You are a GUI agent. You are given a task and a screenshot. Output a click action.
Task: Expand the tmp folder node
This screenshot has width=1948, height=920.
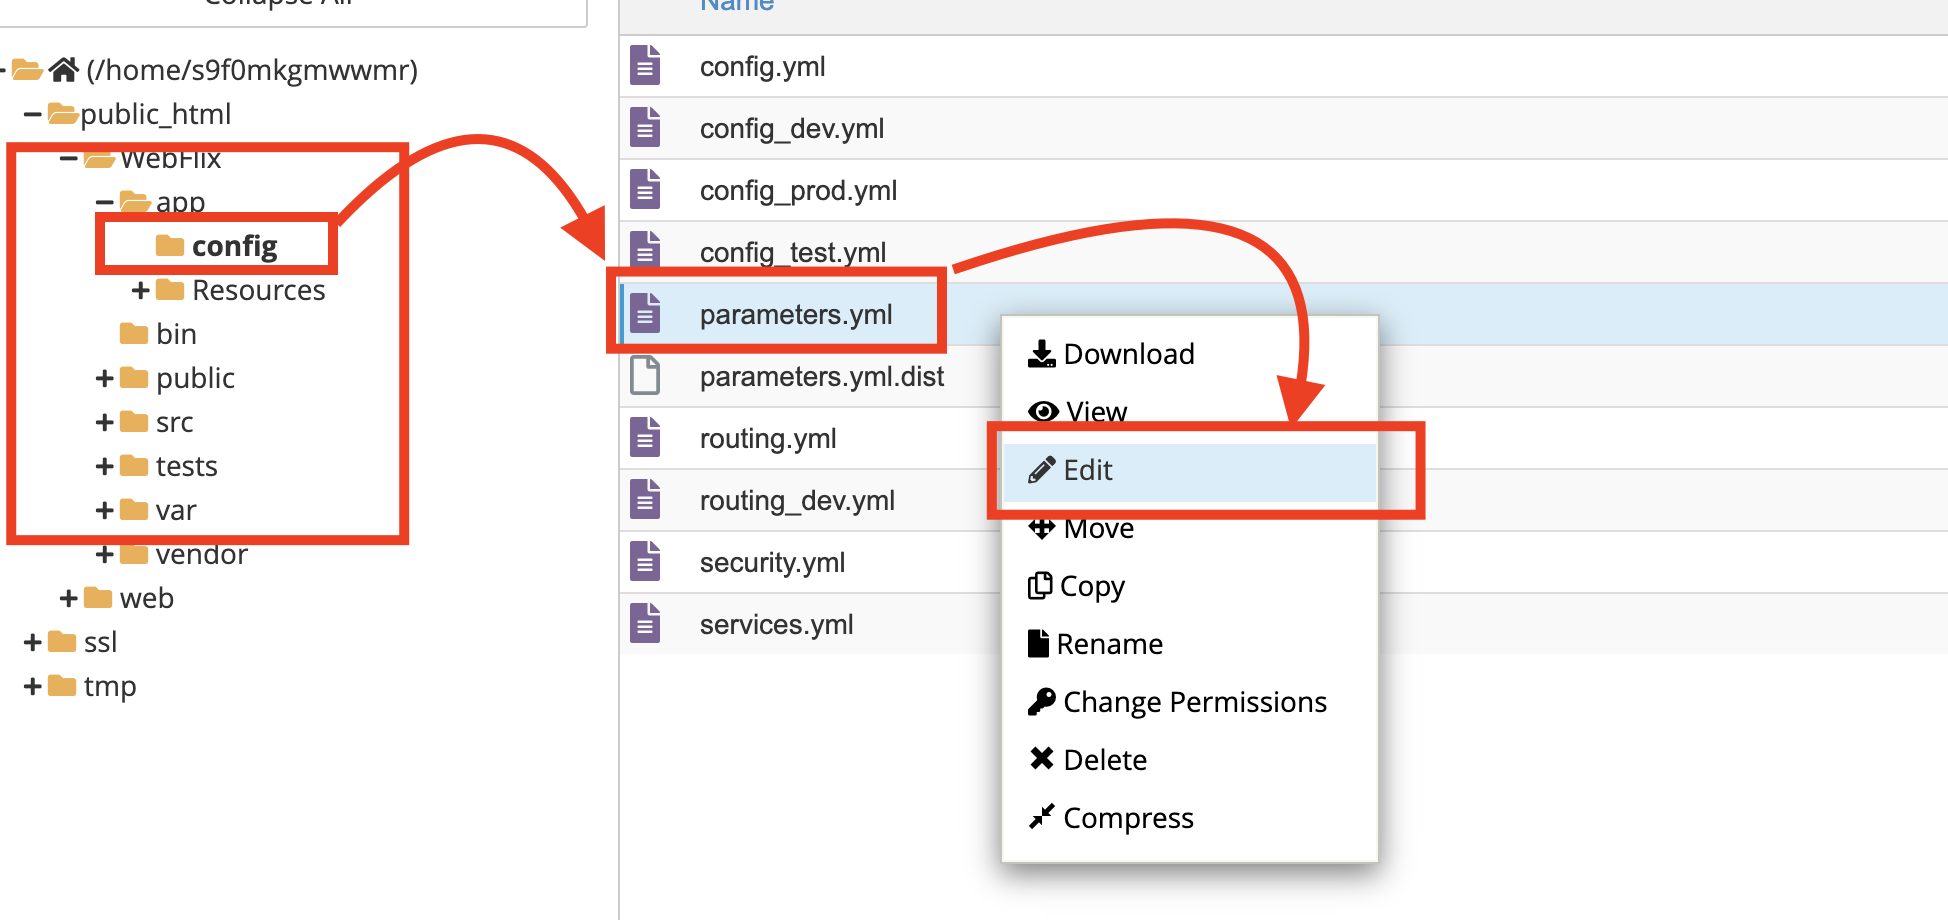[32, 686]
